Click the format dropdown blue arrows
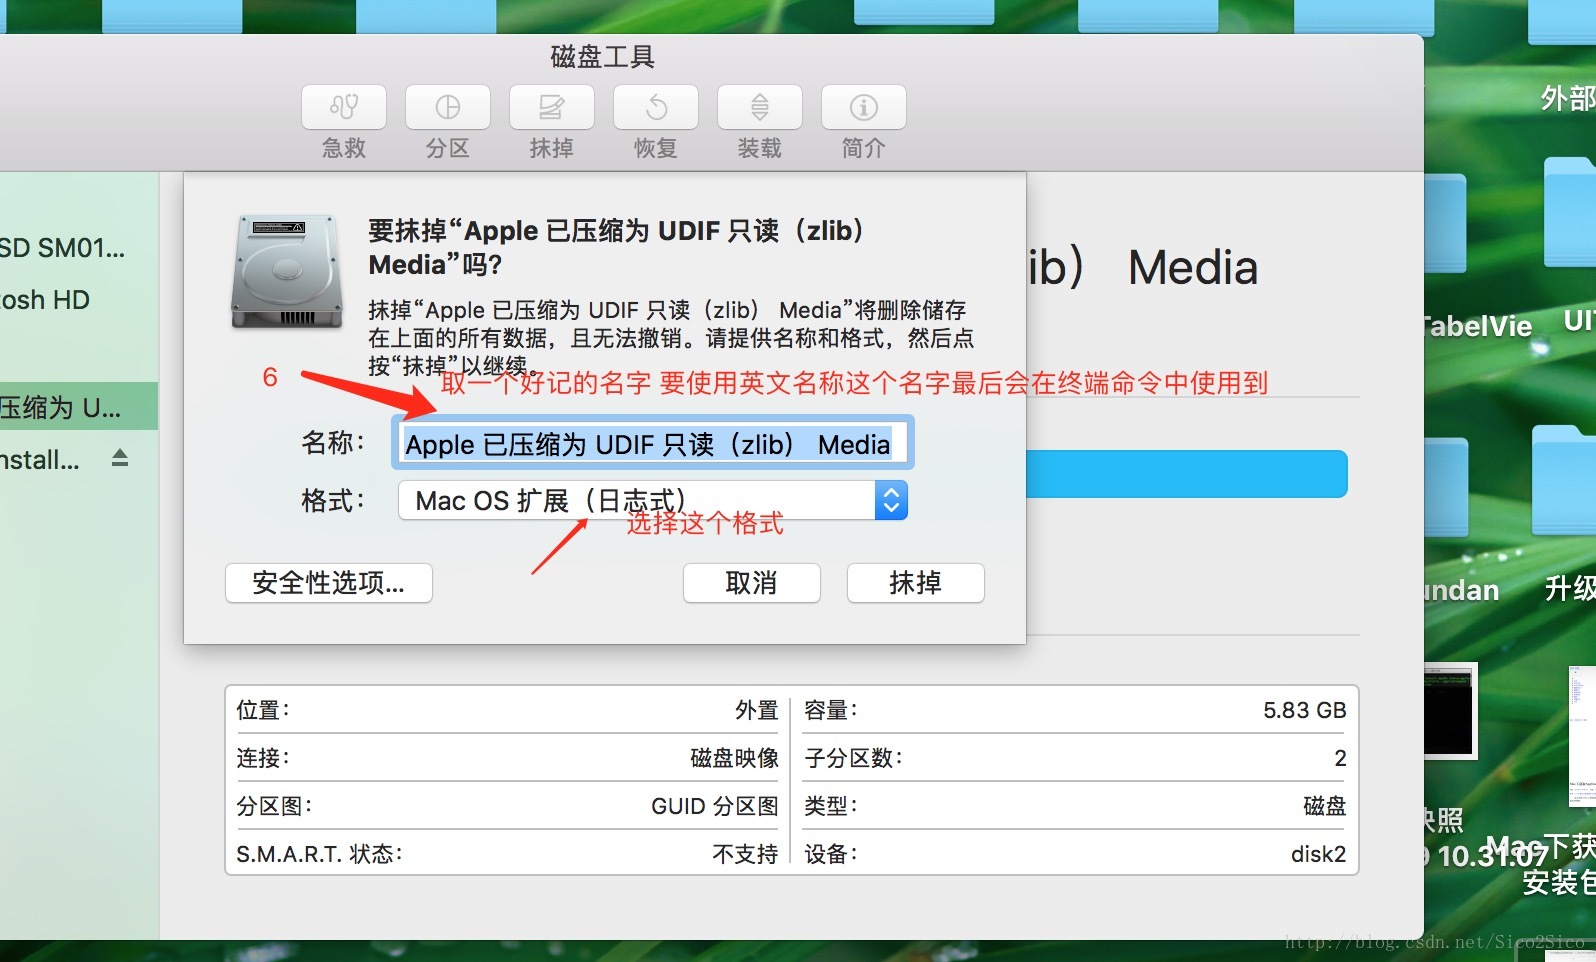1596x962 pixels. coord(891,500)
